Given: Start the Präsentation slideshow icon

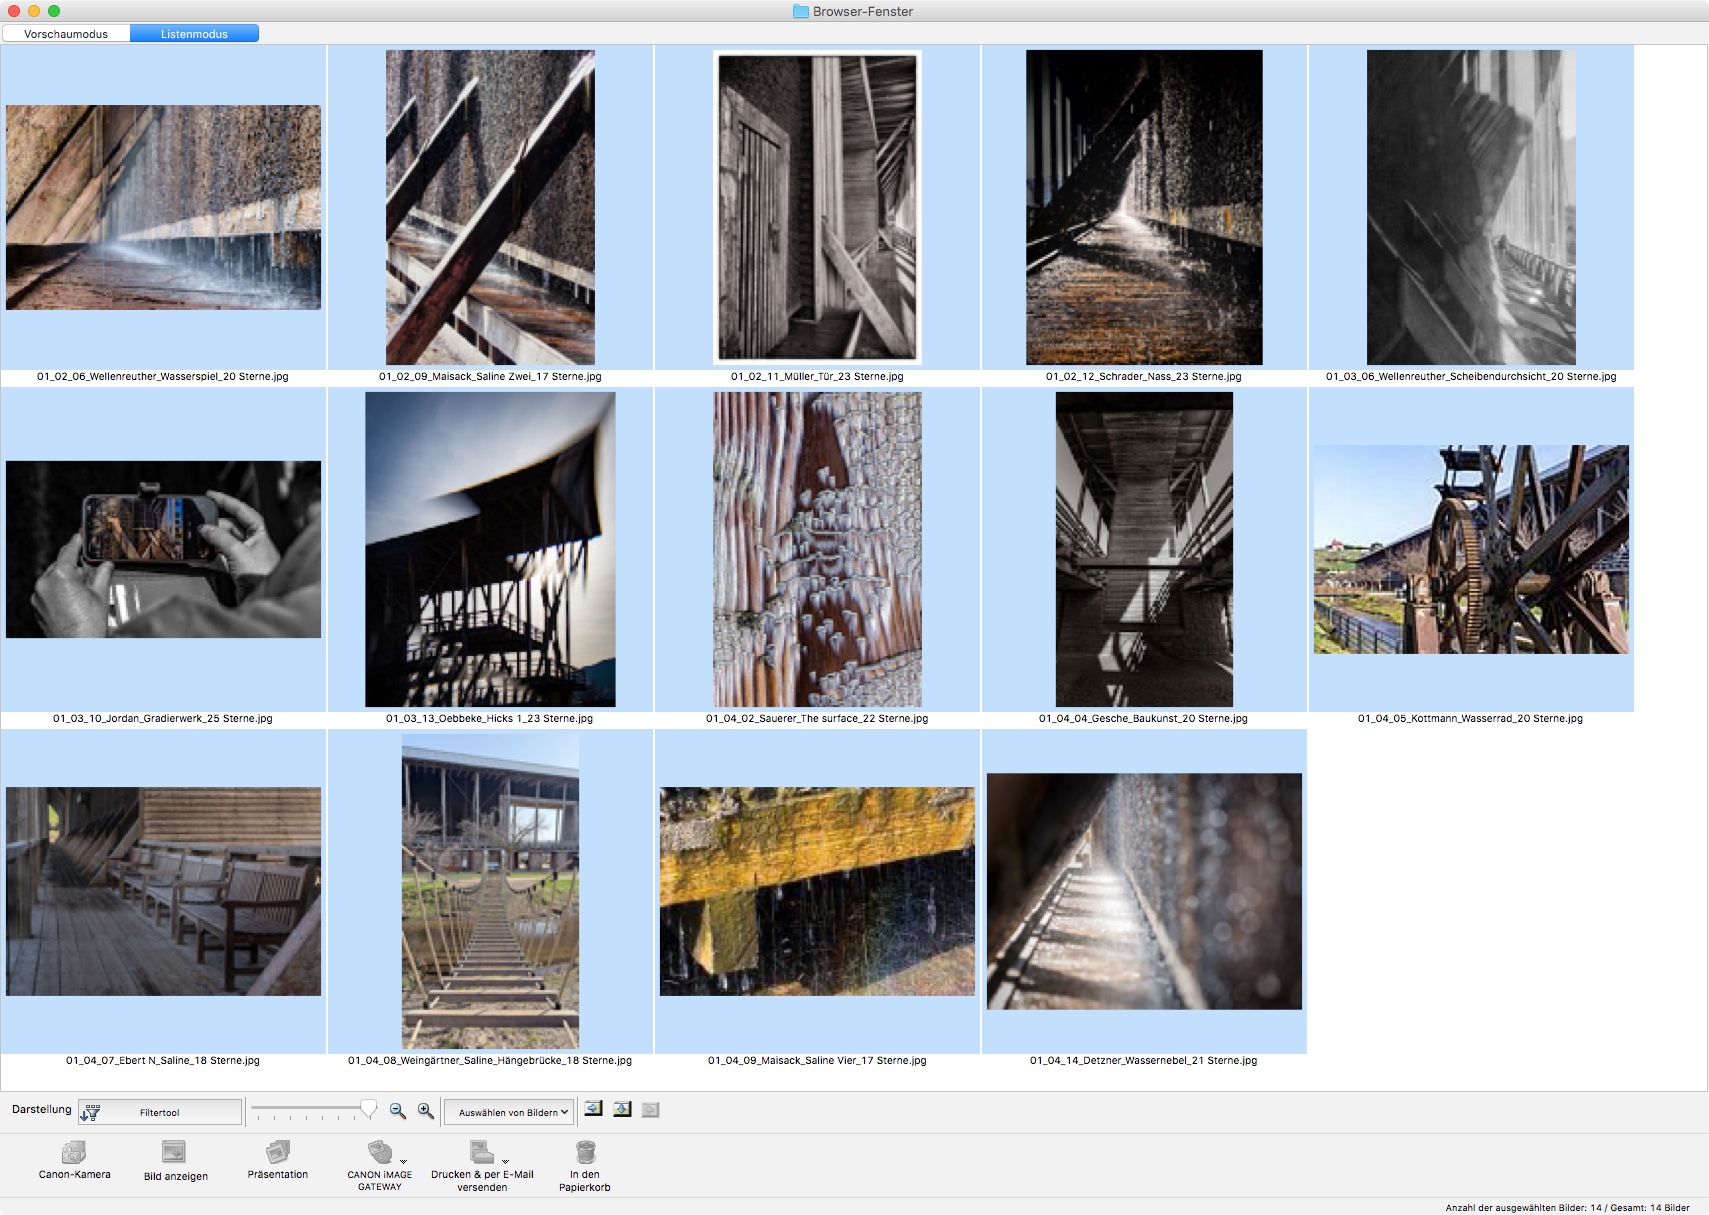Looking at the screenshot, I should [x=278, y=1153].
